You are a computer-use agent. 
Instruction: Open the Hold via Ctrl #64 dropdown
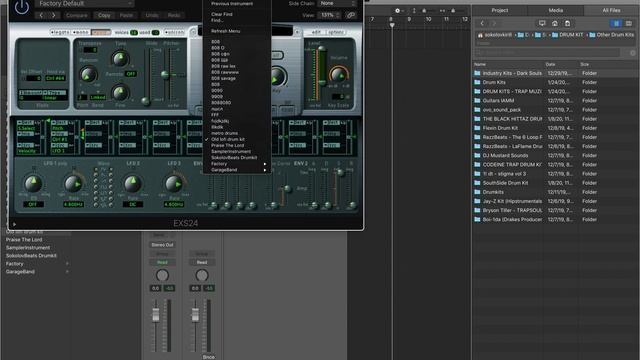click(x=55, y=78)
